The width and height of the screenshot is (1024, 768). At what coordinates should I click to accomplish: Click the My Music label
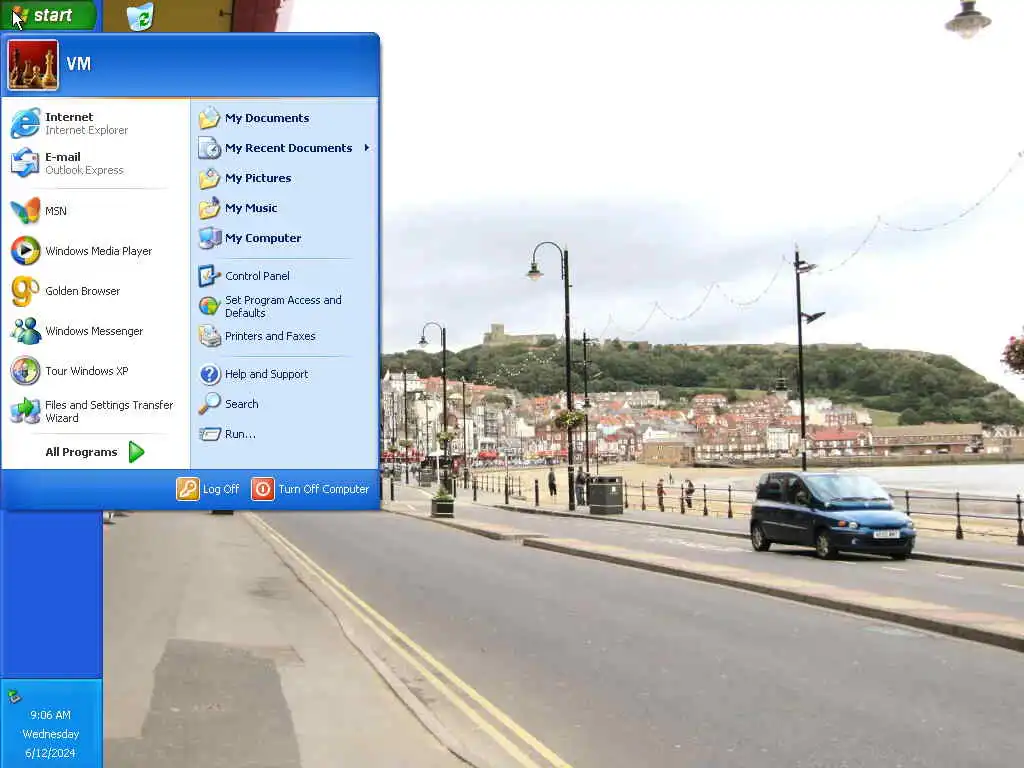coord(251,208)
